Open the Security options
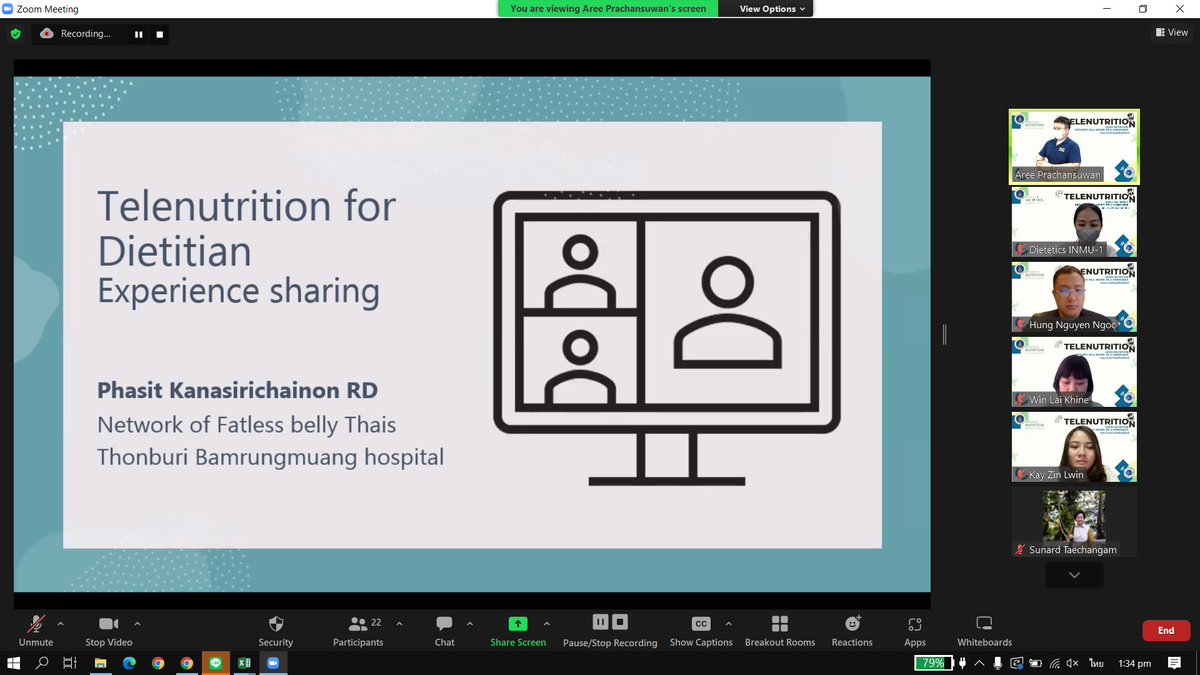The image size is (1200, 675). click(276, 629)
